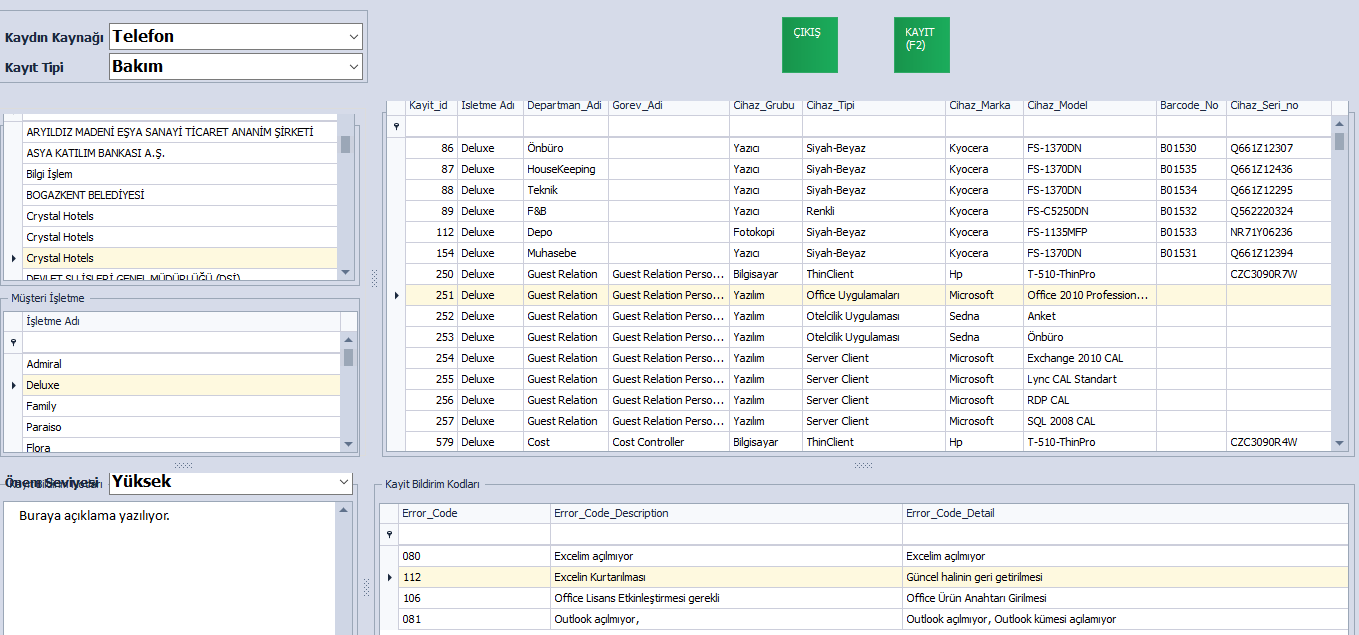The image size is (1359, 635).
Task: Select 'Family' in Müşteri İşletme list
Action: tap(182, 406)
